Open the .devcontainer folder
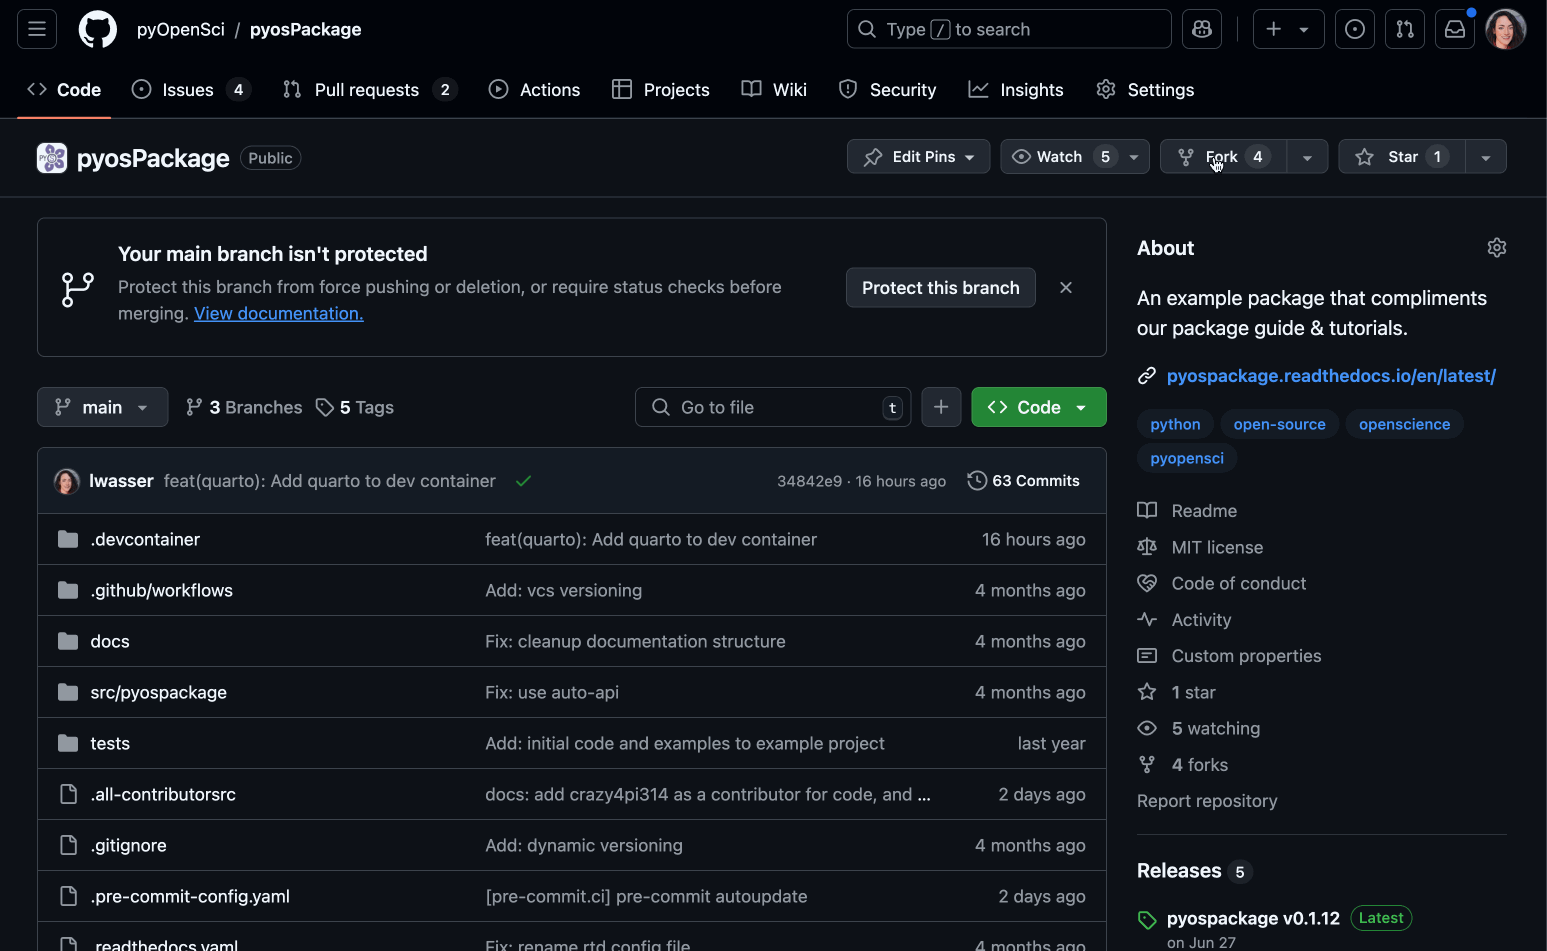This screenshot has width=1547, height=951. tap(145, 540)
